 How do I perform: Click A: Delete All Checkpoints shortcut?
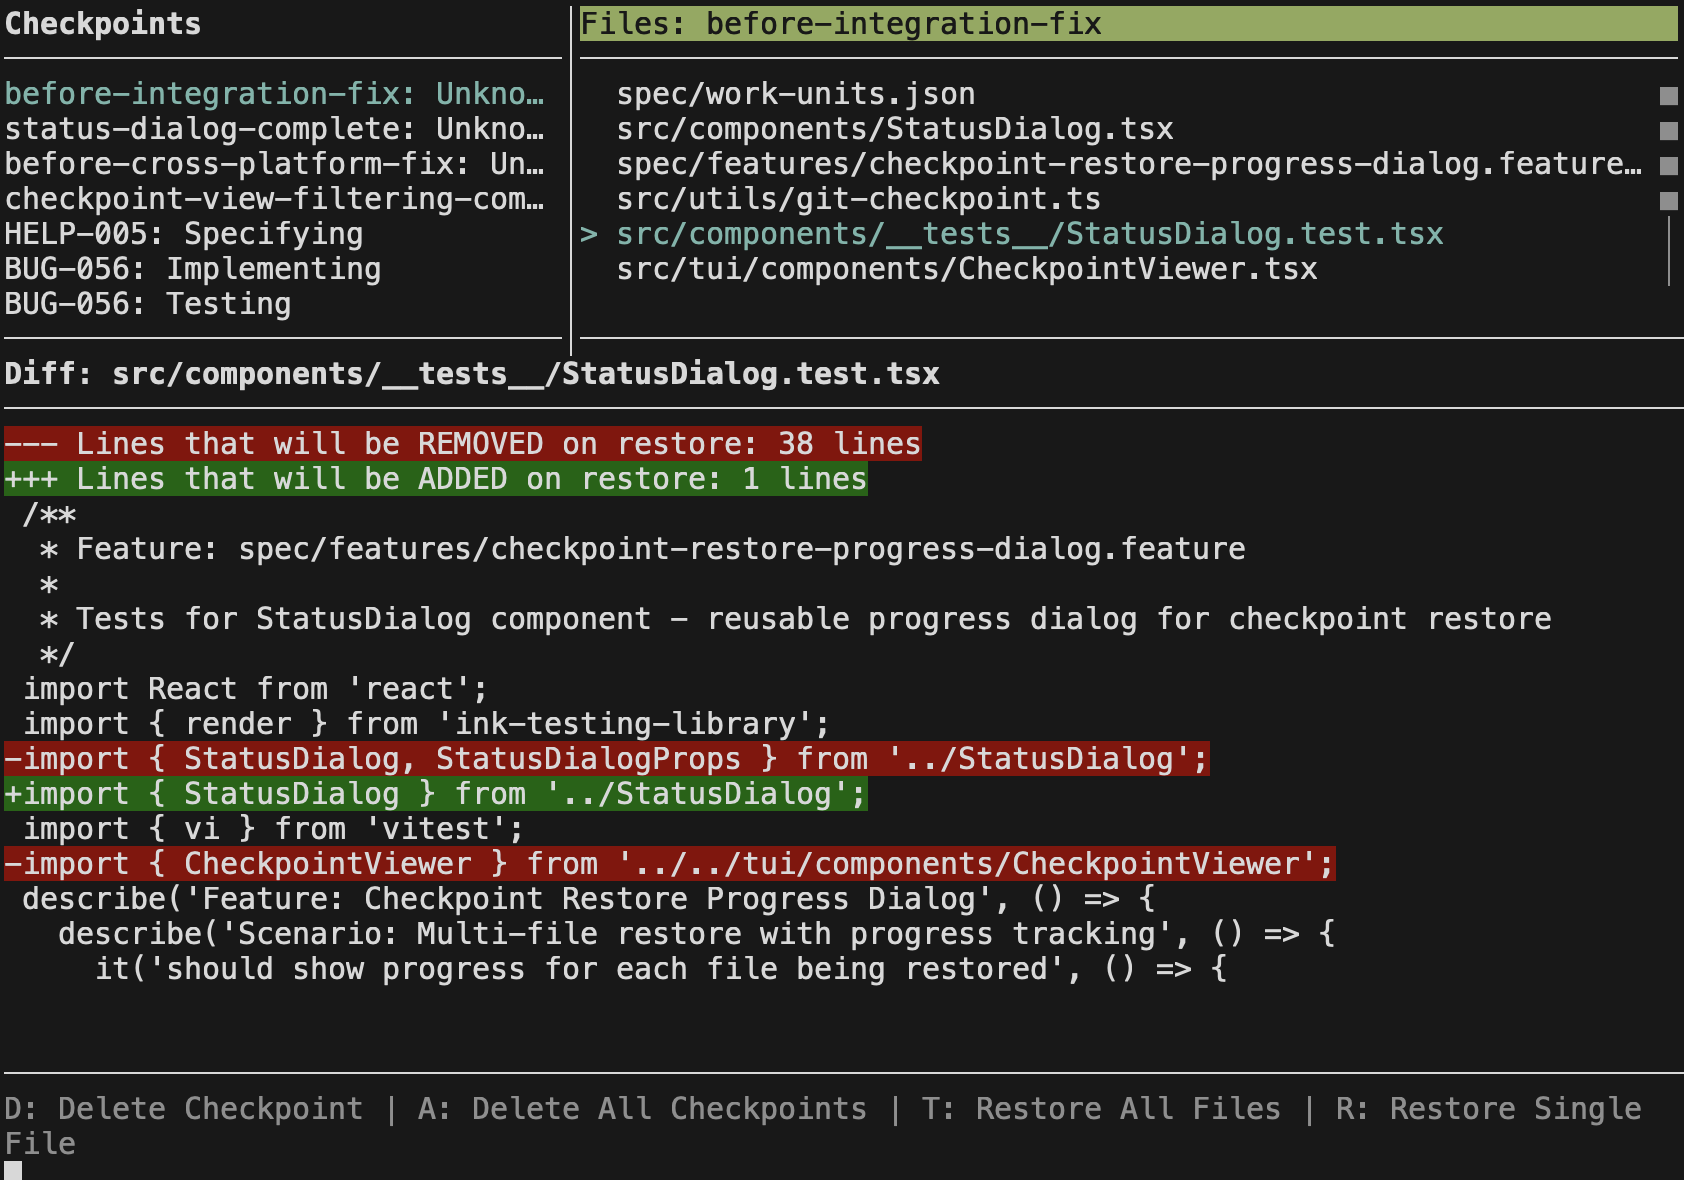(643, 1109)
